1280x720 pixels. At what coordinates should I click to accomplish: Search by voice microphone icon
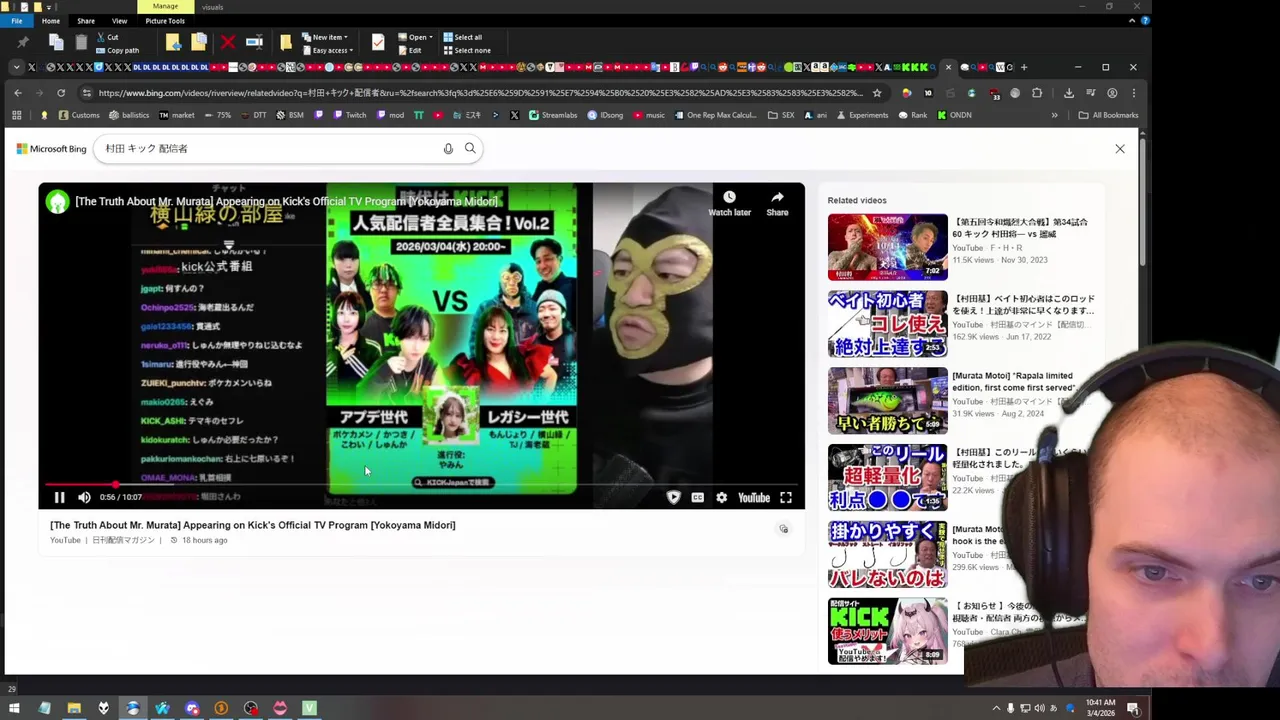(448, 148)
